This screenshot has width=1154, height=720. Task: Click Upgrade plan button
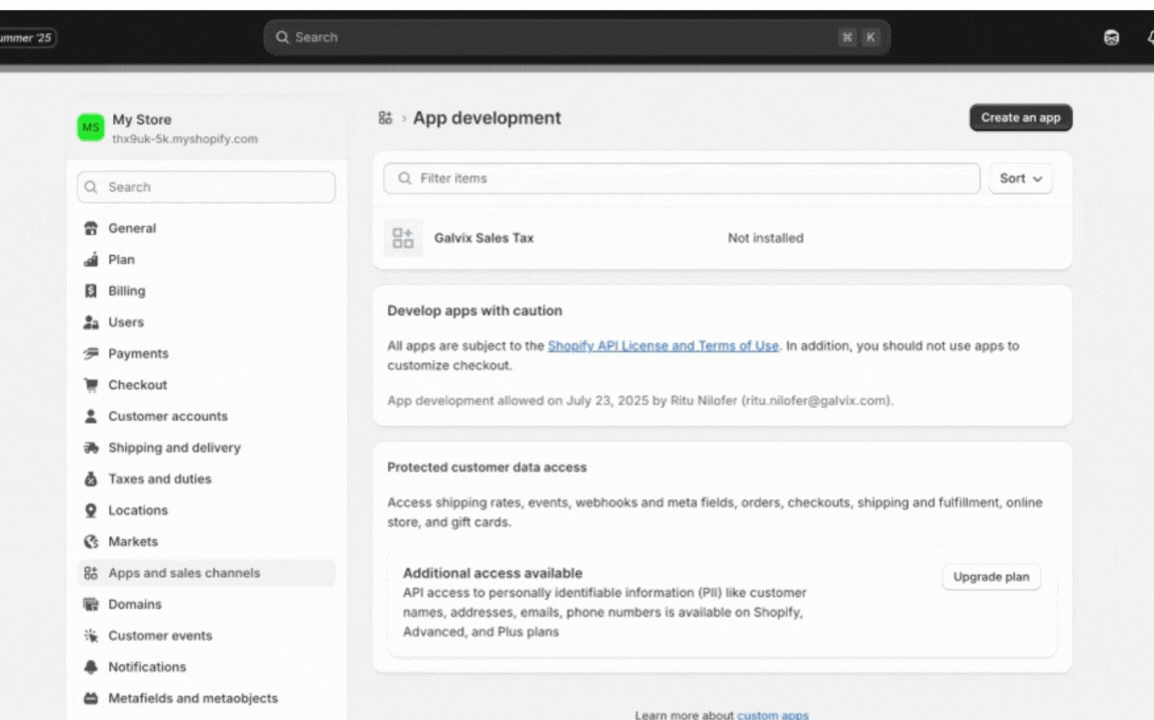coord(991,576)
